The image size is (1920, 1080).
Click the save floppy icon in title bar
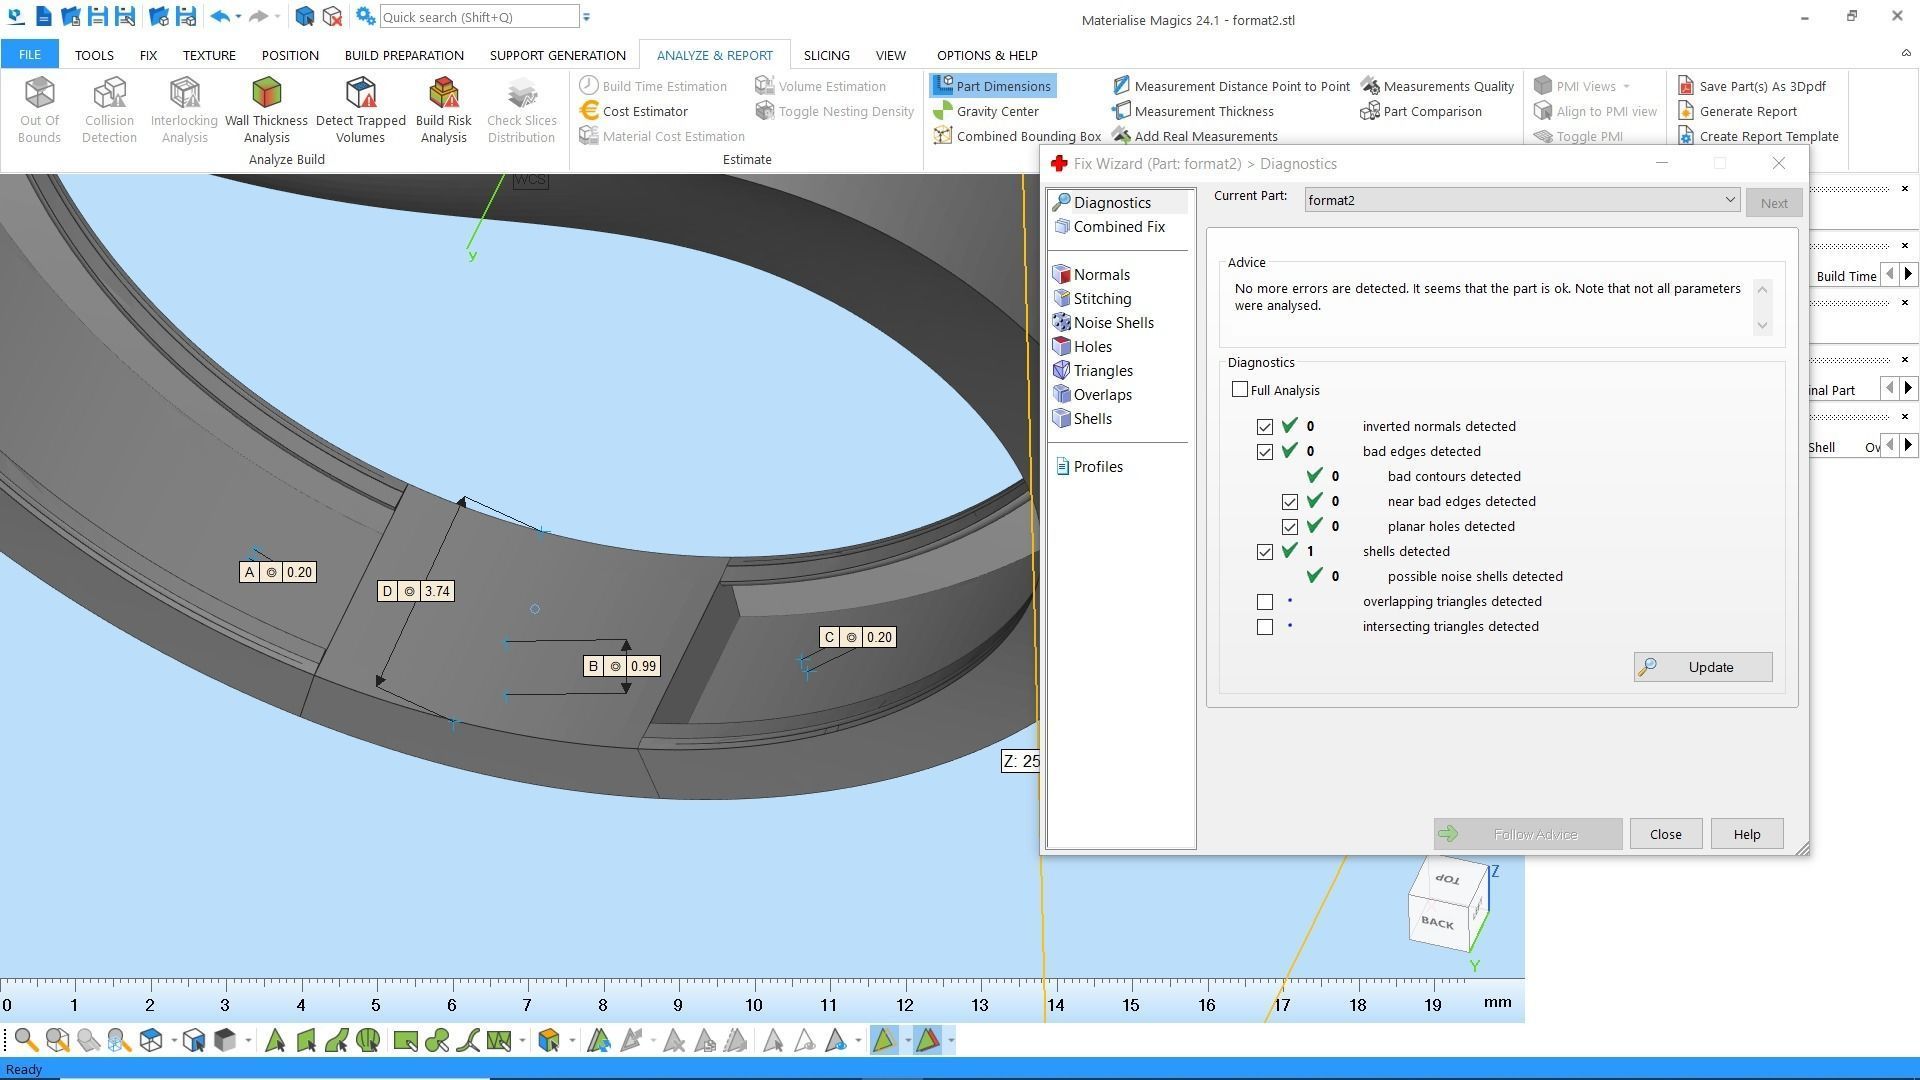pyautogui.click(x=97, y=17)
